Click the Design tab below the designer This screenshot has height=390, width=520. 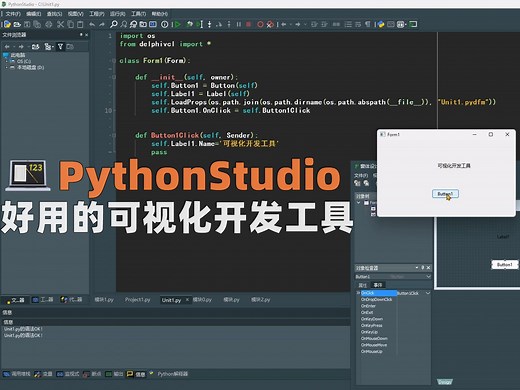(x=445, y=382)
